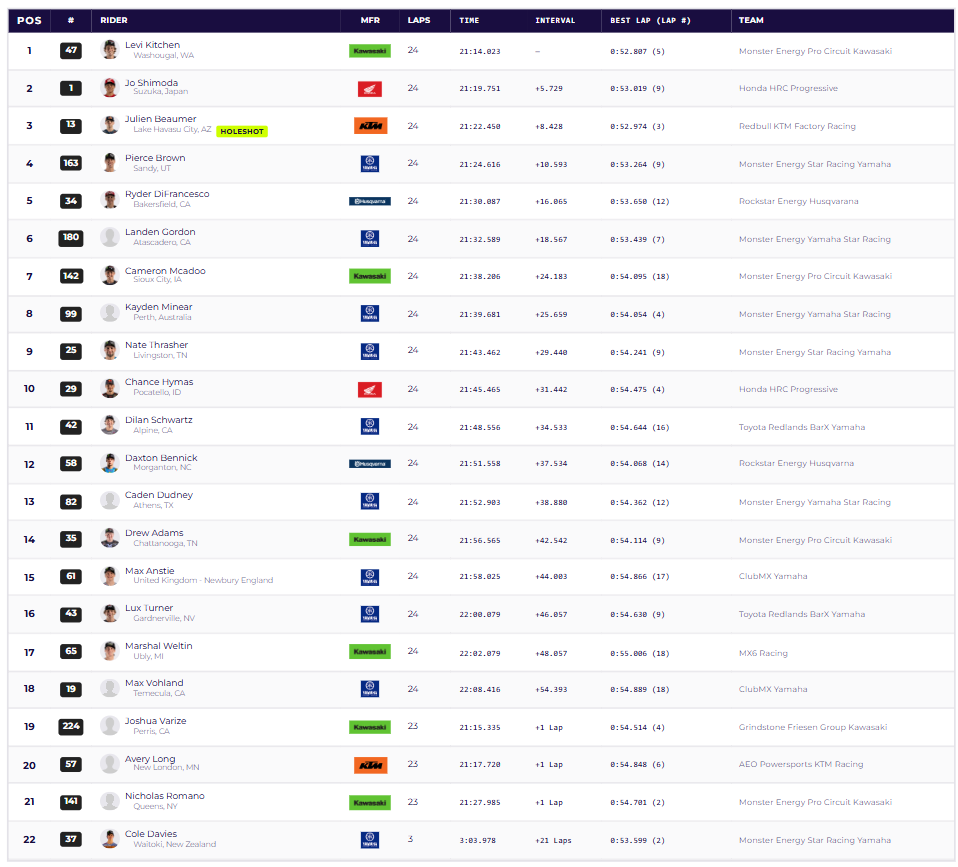Viewport: 958px width, 867px height.
Task: Click the +21 Laps interval value
Action: [x=554, y=840]
